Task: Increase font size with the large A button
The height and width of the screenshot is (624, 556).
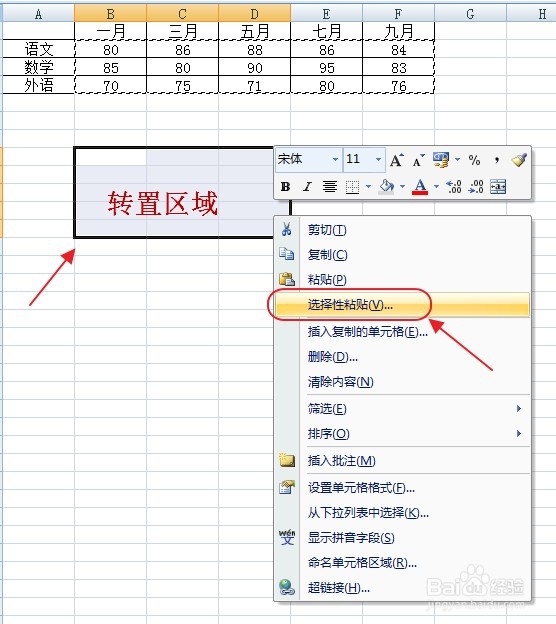Action: click(396, 160)
